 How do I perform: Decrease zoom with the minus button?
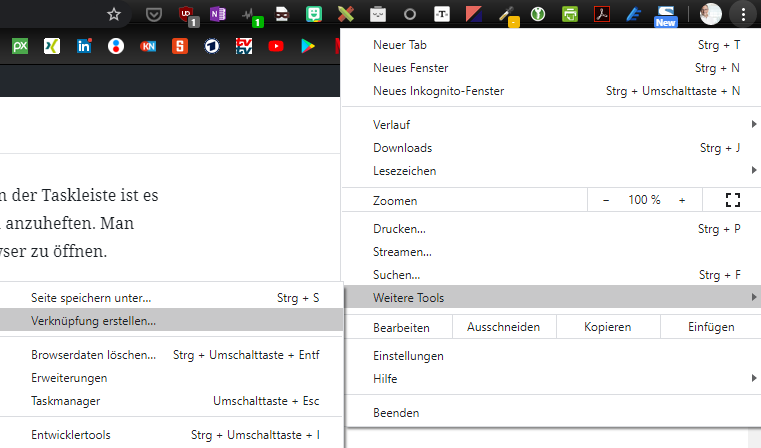(606, 200)
